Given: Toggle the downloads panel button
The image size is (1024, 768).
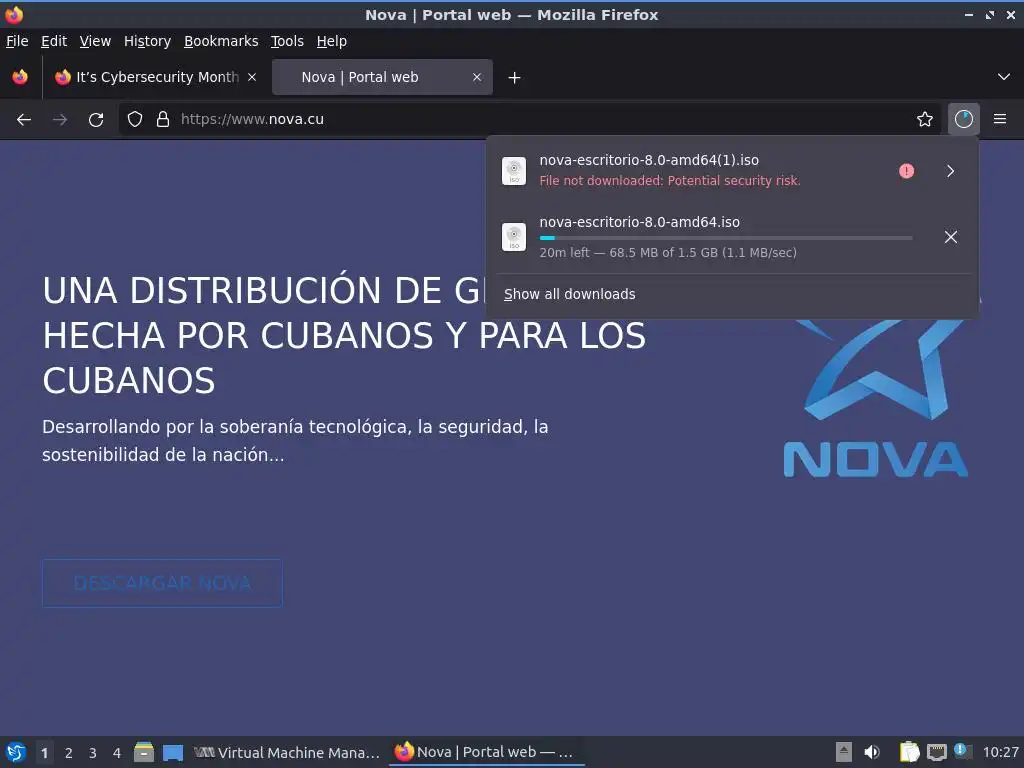Looking at the screenshot, I should coord(964,120).
